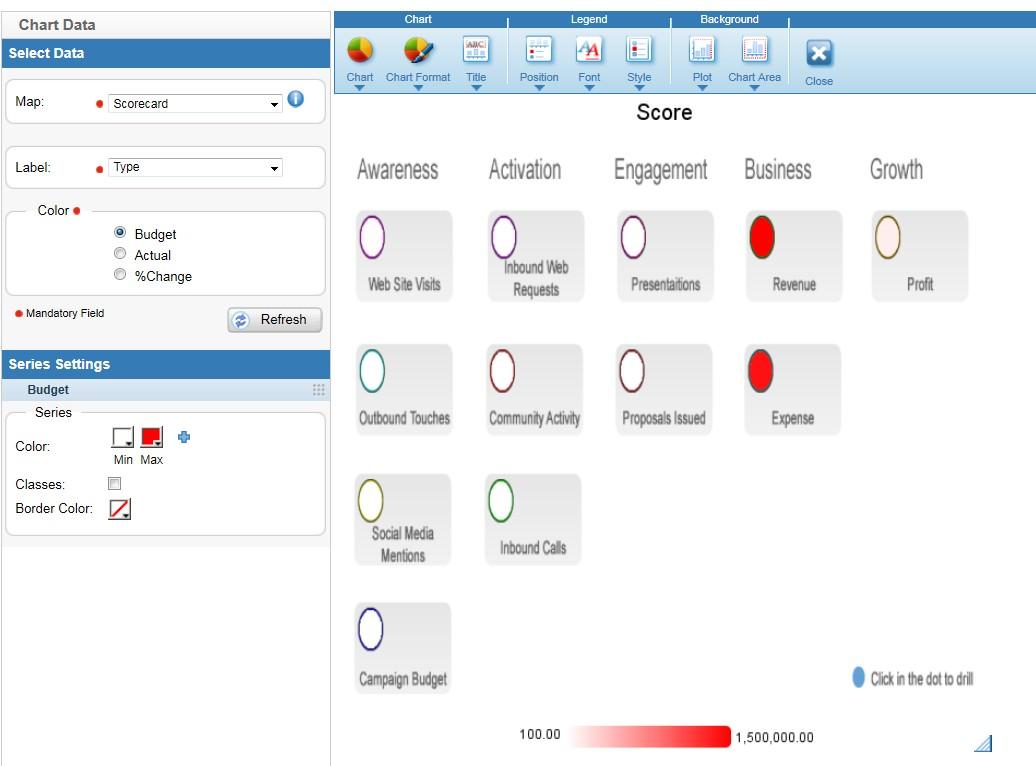The width and height of the screenshot is (1036, 766).
Task: Click the Revenue scorecard tile
Action: point(794,256)
